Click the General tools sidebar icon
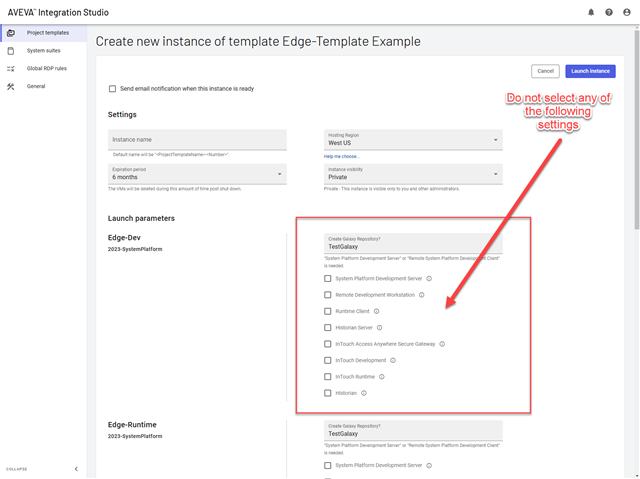The image size is (640, 479). click(x=11, y=86)
